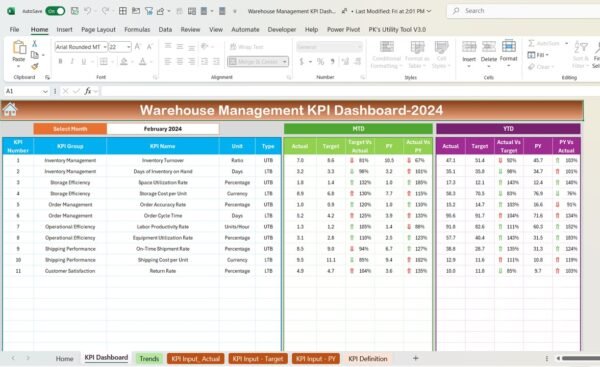
Task: Open the KPI Input_Actual sheet tab
Action: pyautogui.click(x=196, y=359)
